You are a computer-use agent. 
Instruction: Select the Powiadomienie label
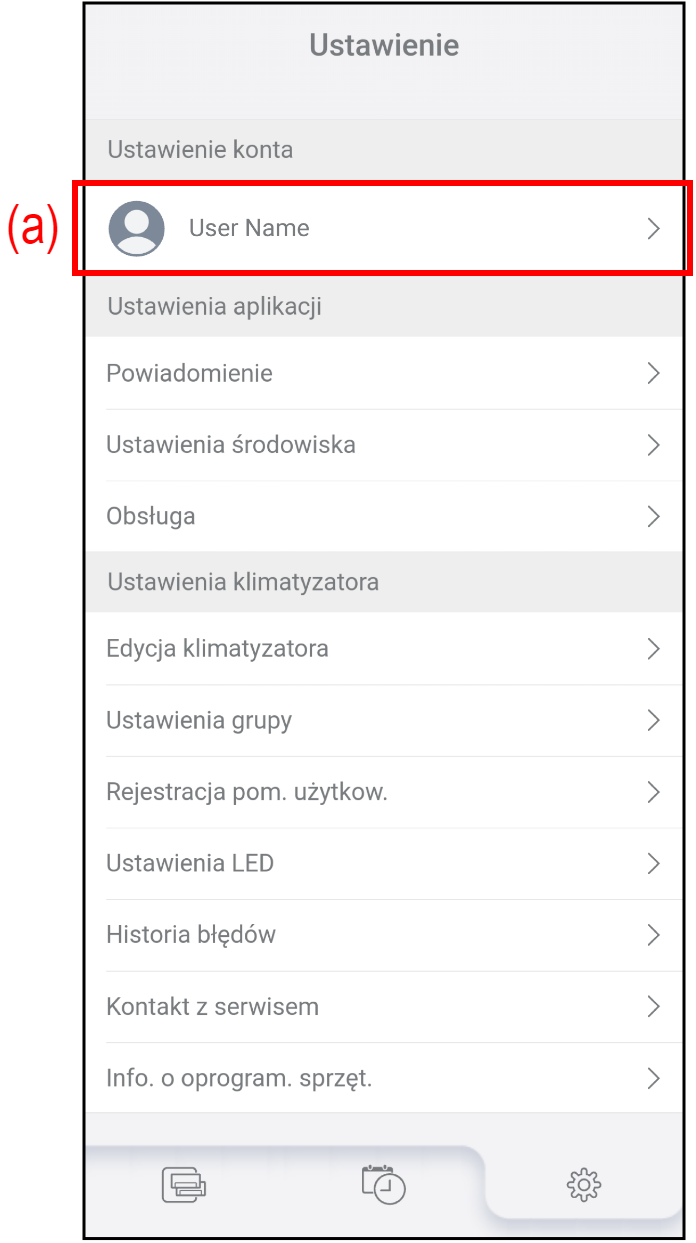click(189, 373)
